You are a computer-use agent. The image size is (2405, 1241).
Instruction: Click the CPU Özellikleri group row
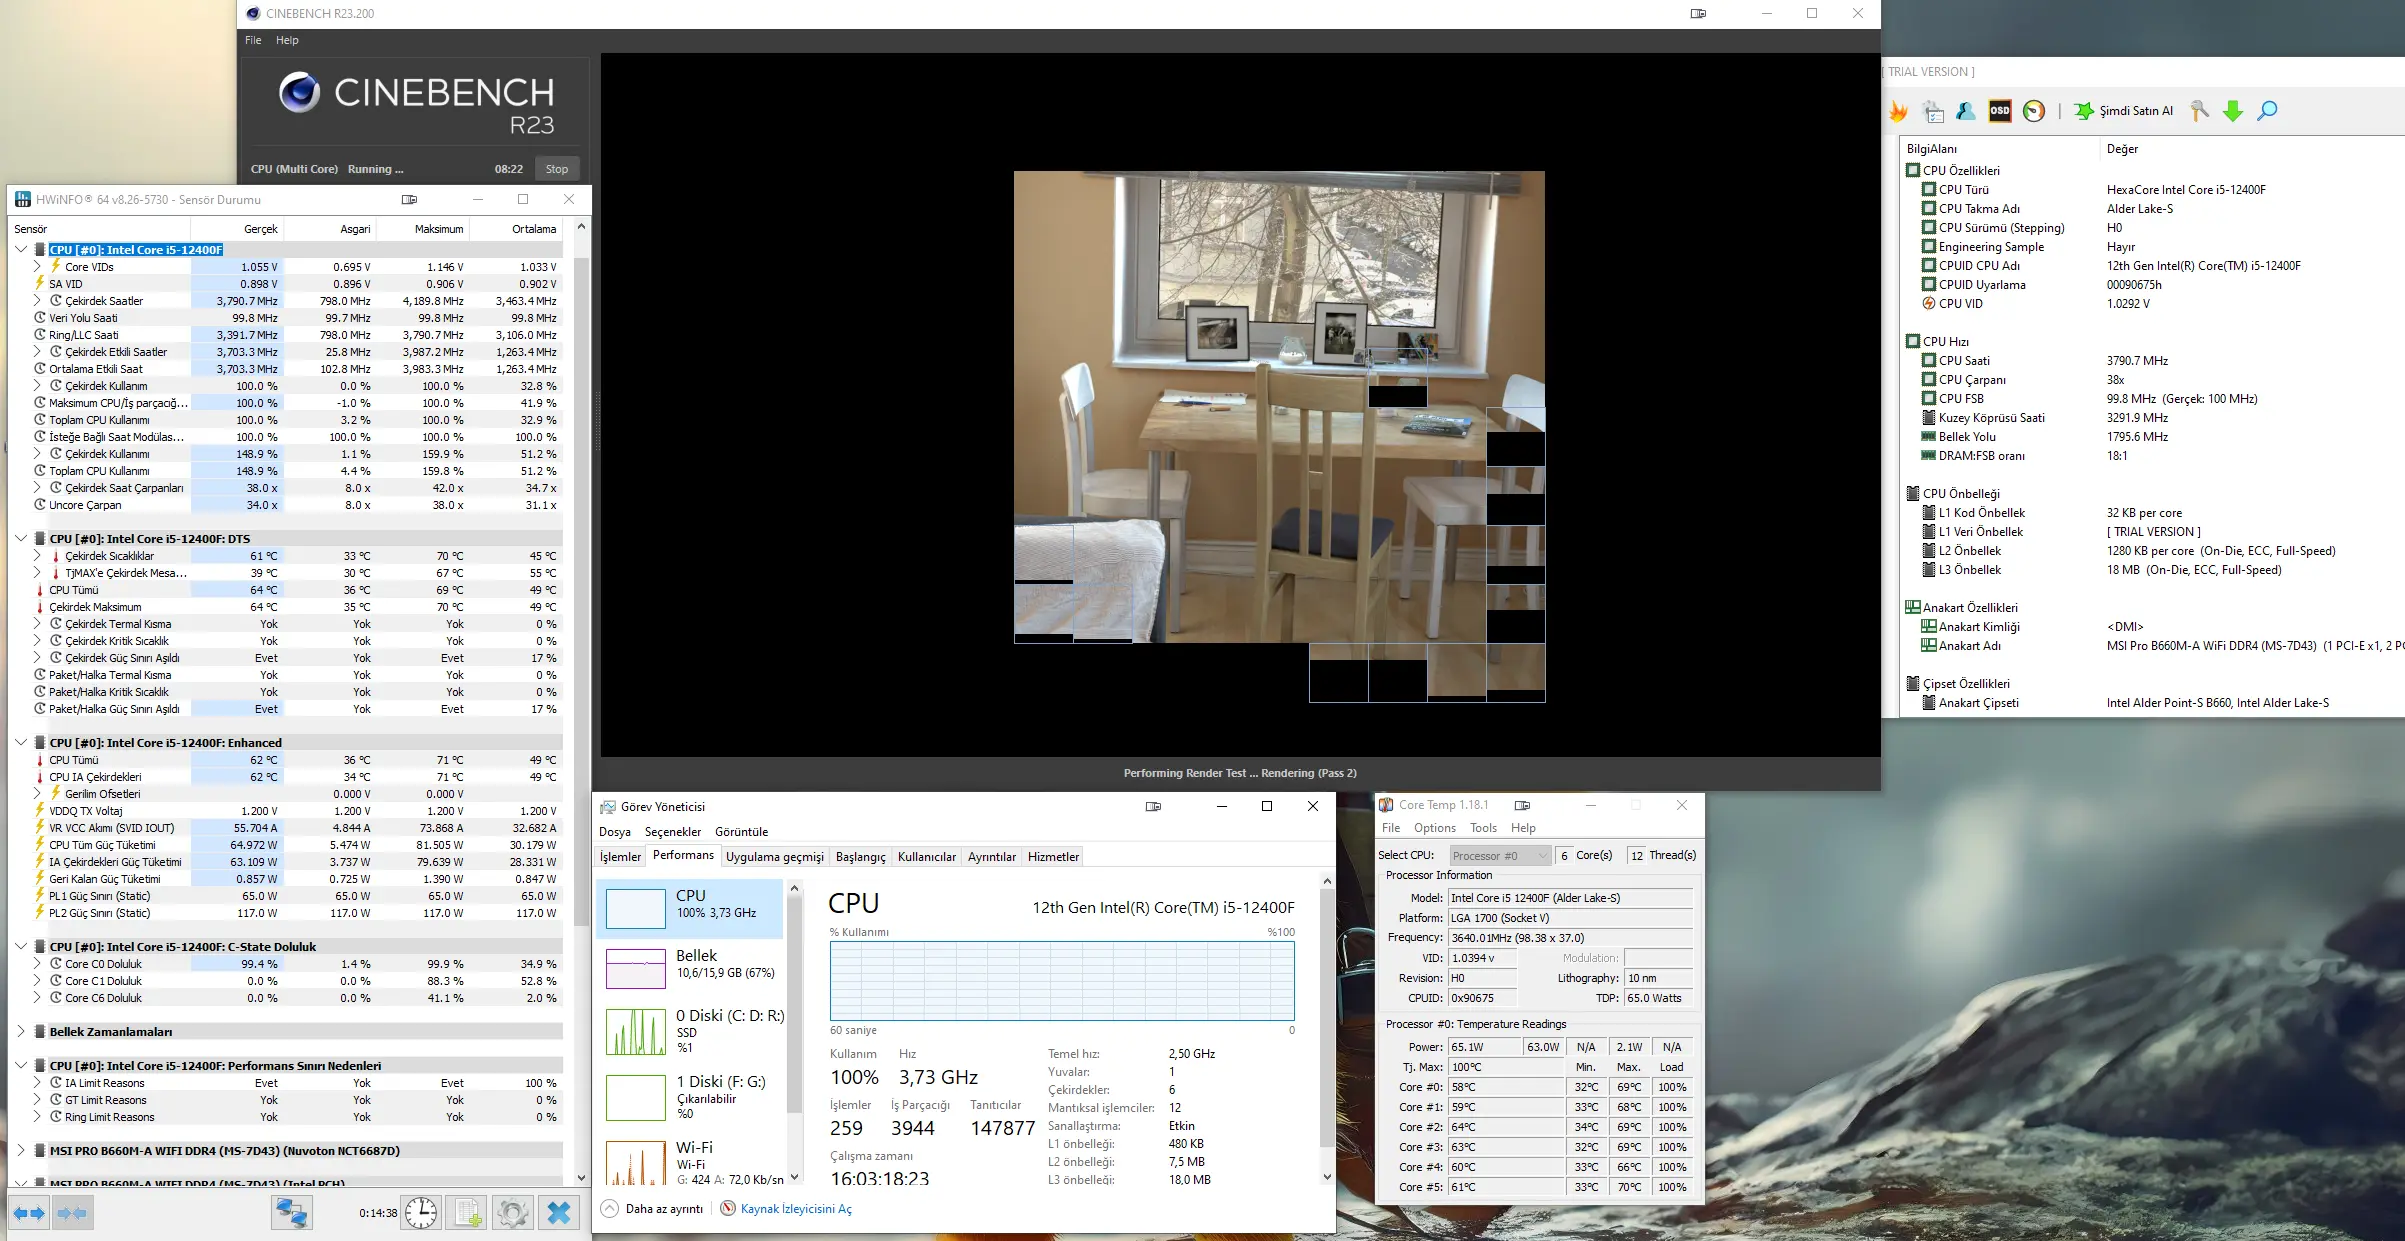pyautogui.click(x=1961, y=170)
